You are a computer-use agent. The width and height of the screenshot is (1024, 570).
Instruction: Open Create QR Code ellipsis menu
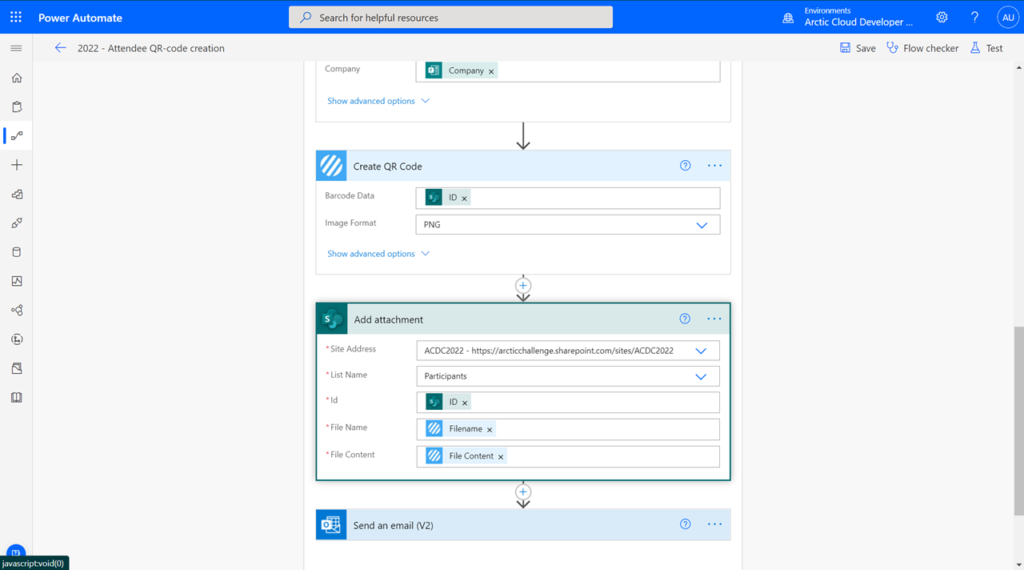[x=714, y=166]
